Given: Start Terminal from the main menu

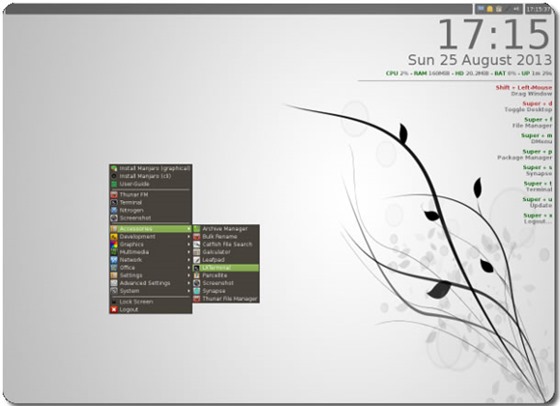Looking at the screenshot, I should coord(150,202).
